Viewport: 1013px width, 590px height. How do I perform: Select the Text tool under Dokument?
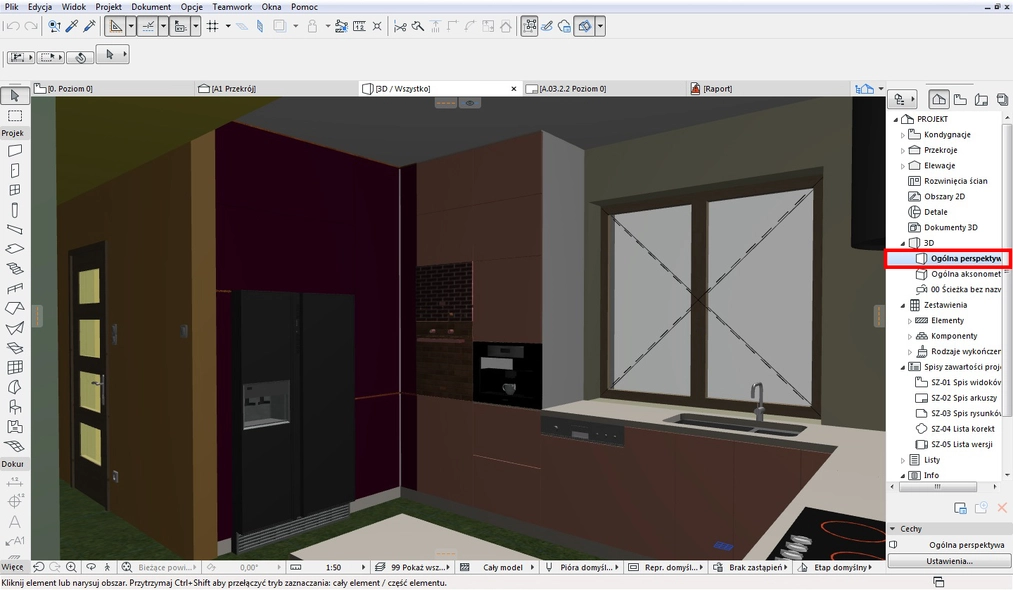[x=14, y=522]
